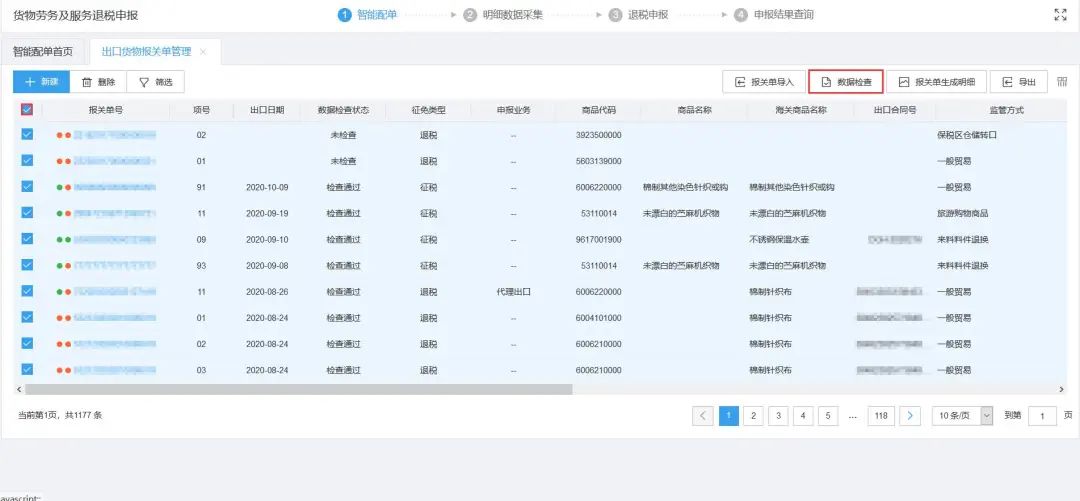Click the 删除 button
Image resolution: width=1080 pixels, height=501 pixels.
[x=98, y=81]
